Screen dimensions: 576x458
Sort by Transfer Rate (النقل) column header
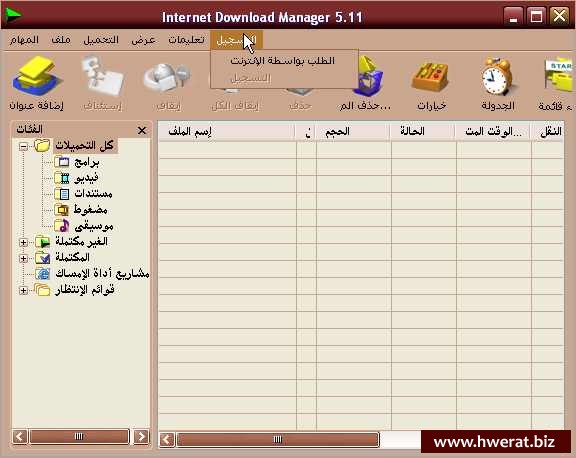coord(548,131)
